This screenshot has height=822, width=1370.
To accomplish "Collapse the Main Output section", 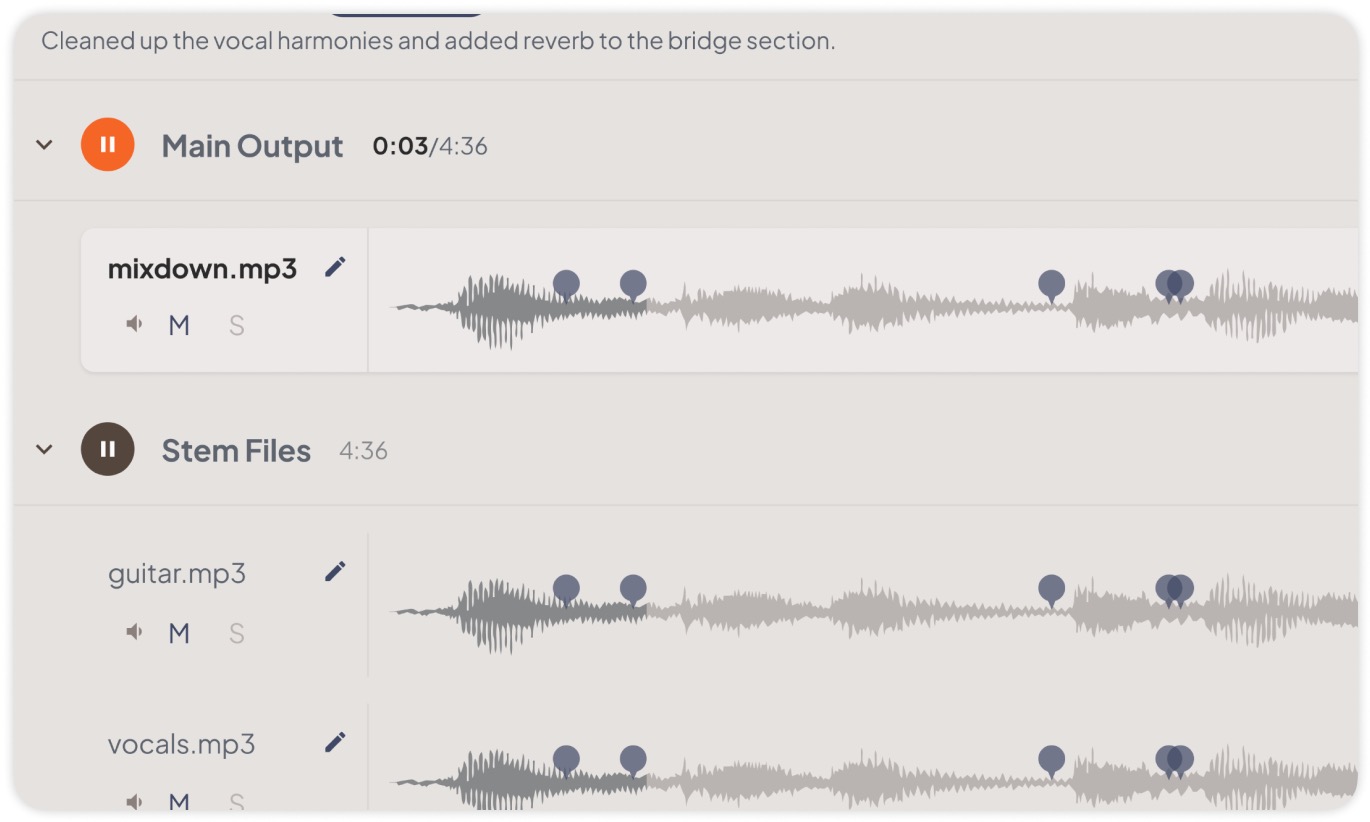I will tap(44, 145).
